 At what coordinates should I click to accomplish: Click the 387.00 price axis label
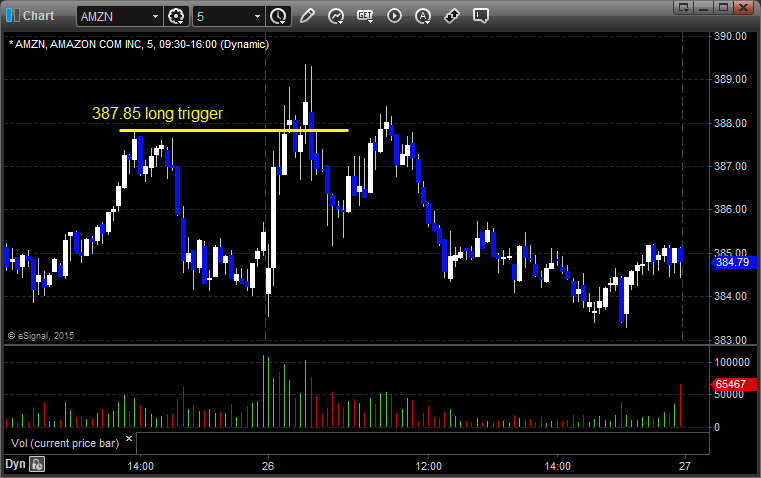coord(730,166)
